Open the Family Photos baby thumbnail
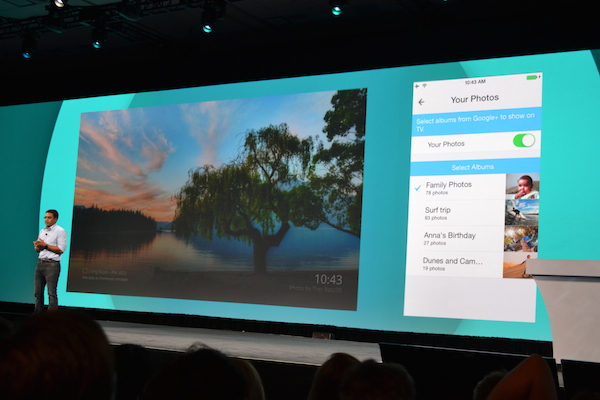600x400 pixels. (x=522, y=186)
